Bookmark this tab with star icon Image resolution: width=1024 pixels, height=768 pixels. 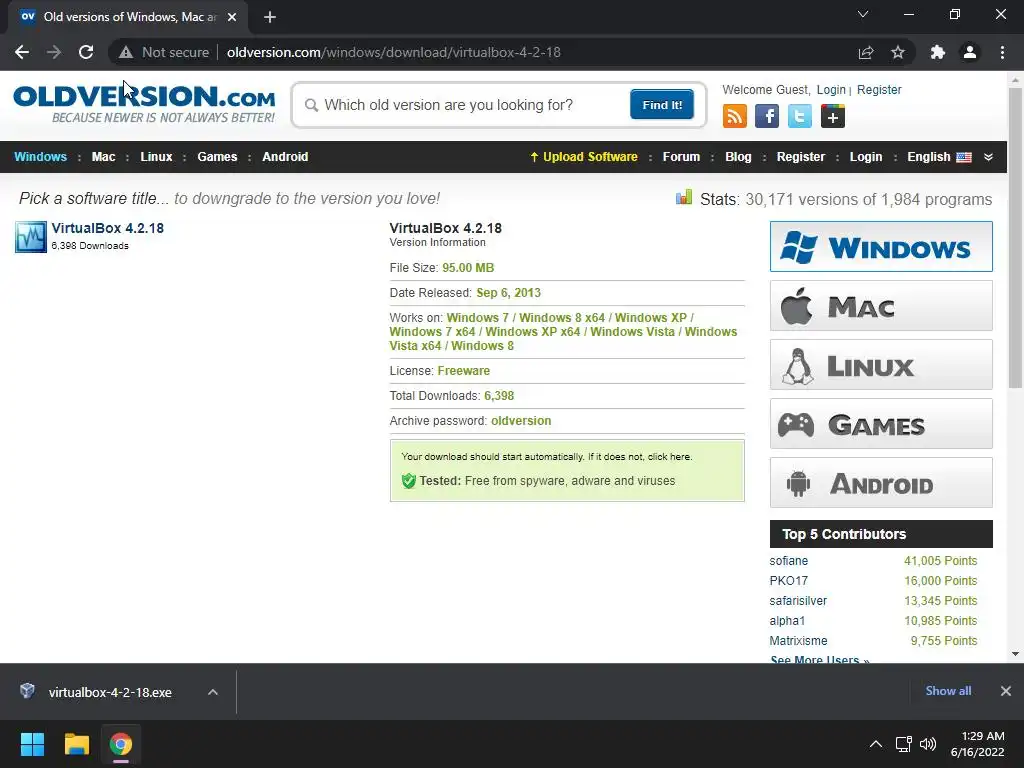[898, 52]
